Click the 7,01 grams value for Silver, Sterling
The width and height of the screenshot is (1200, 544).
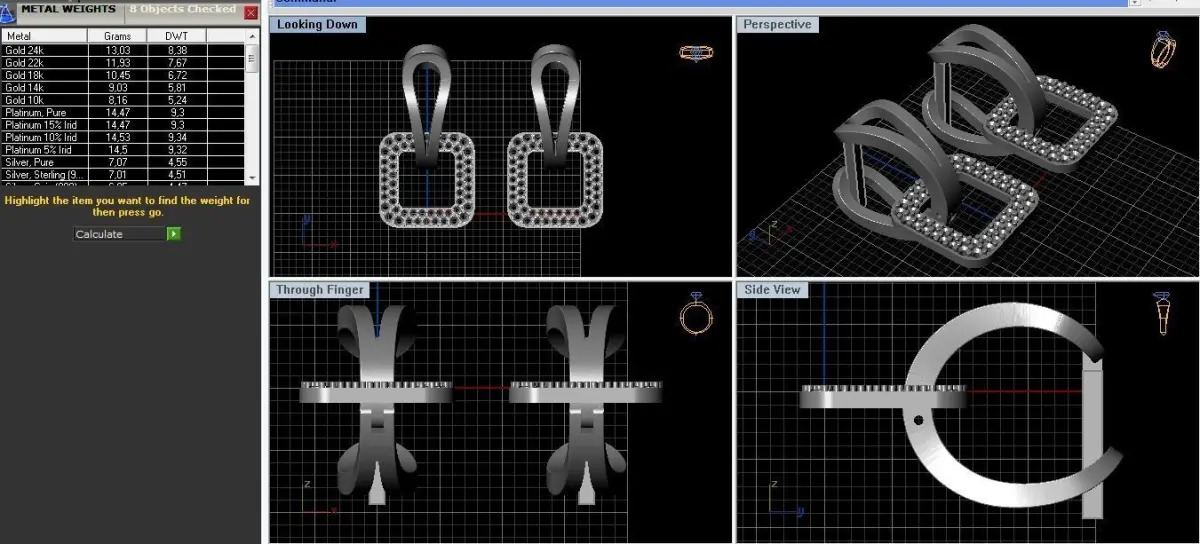click(118, 175)
